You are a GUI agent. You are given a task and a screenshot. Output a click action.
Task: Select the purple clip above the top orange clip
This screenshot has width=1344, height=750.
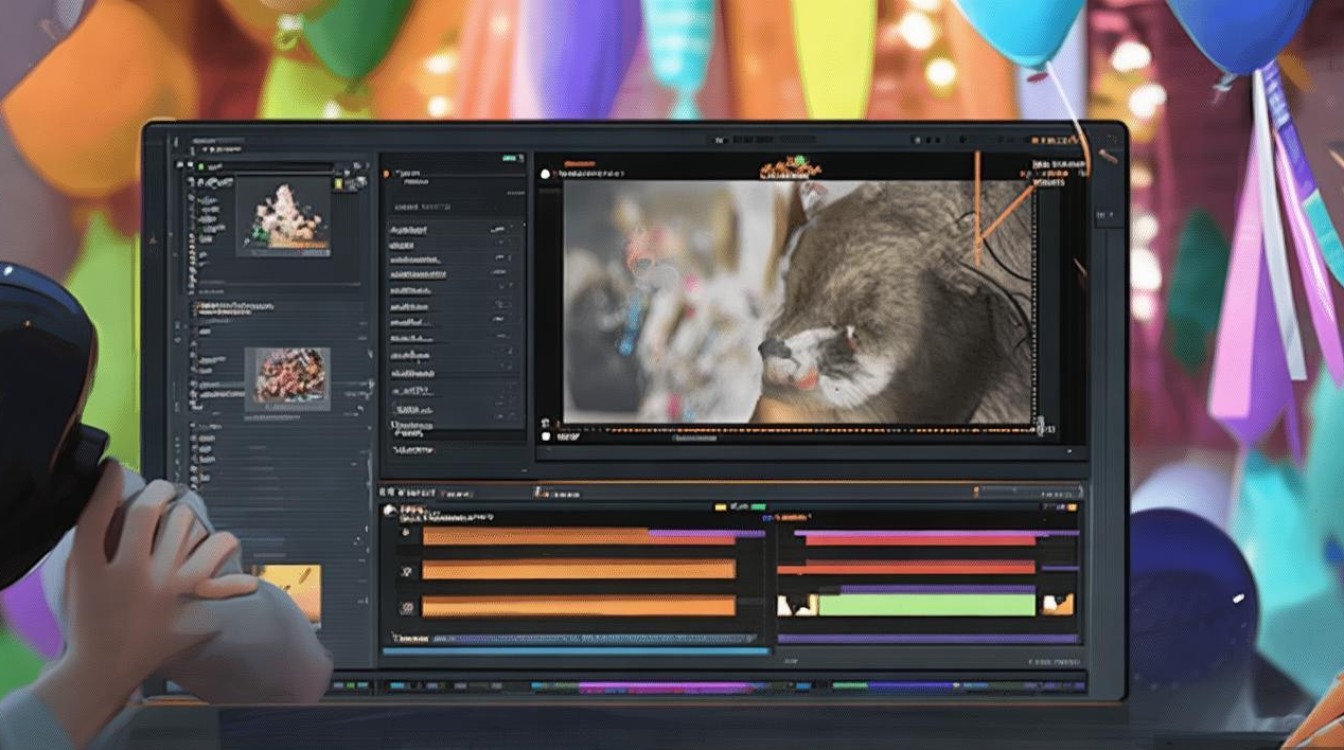pyautogui.click(x=707, y=534)
